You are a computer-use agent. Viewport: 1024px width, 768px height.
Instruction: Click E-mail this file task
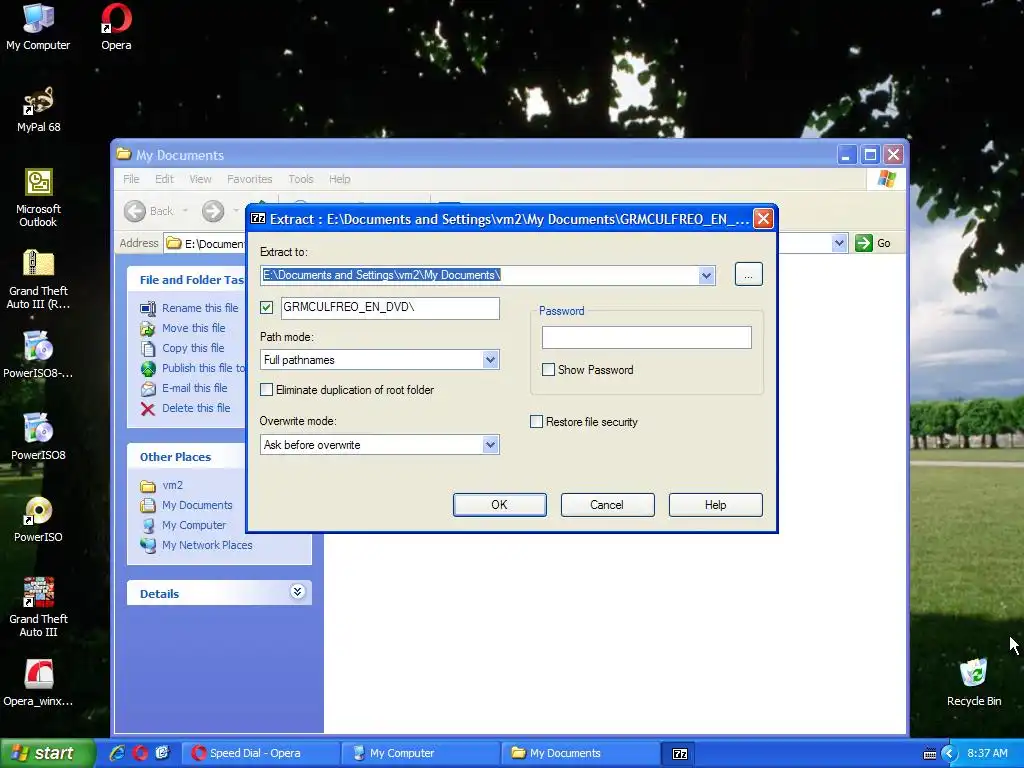click(194, 388)
